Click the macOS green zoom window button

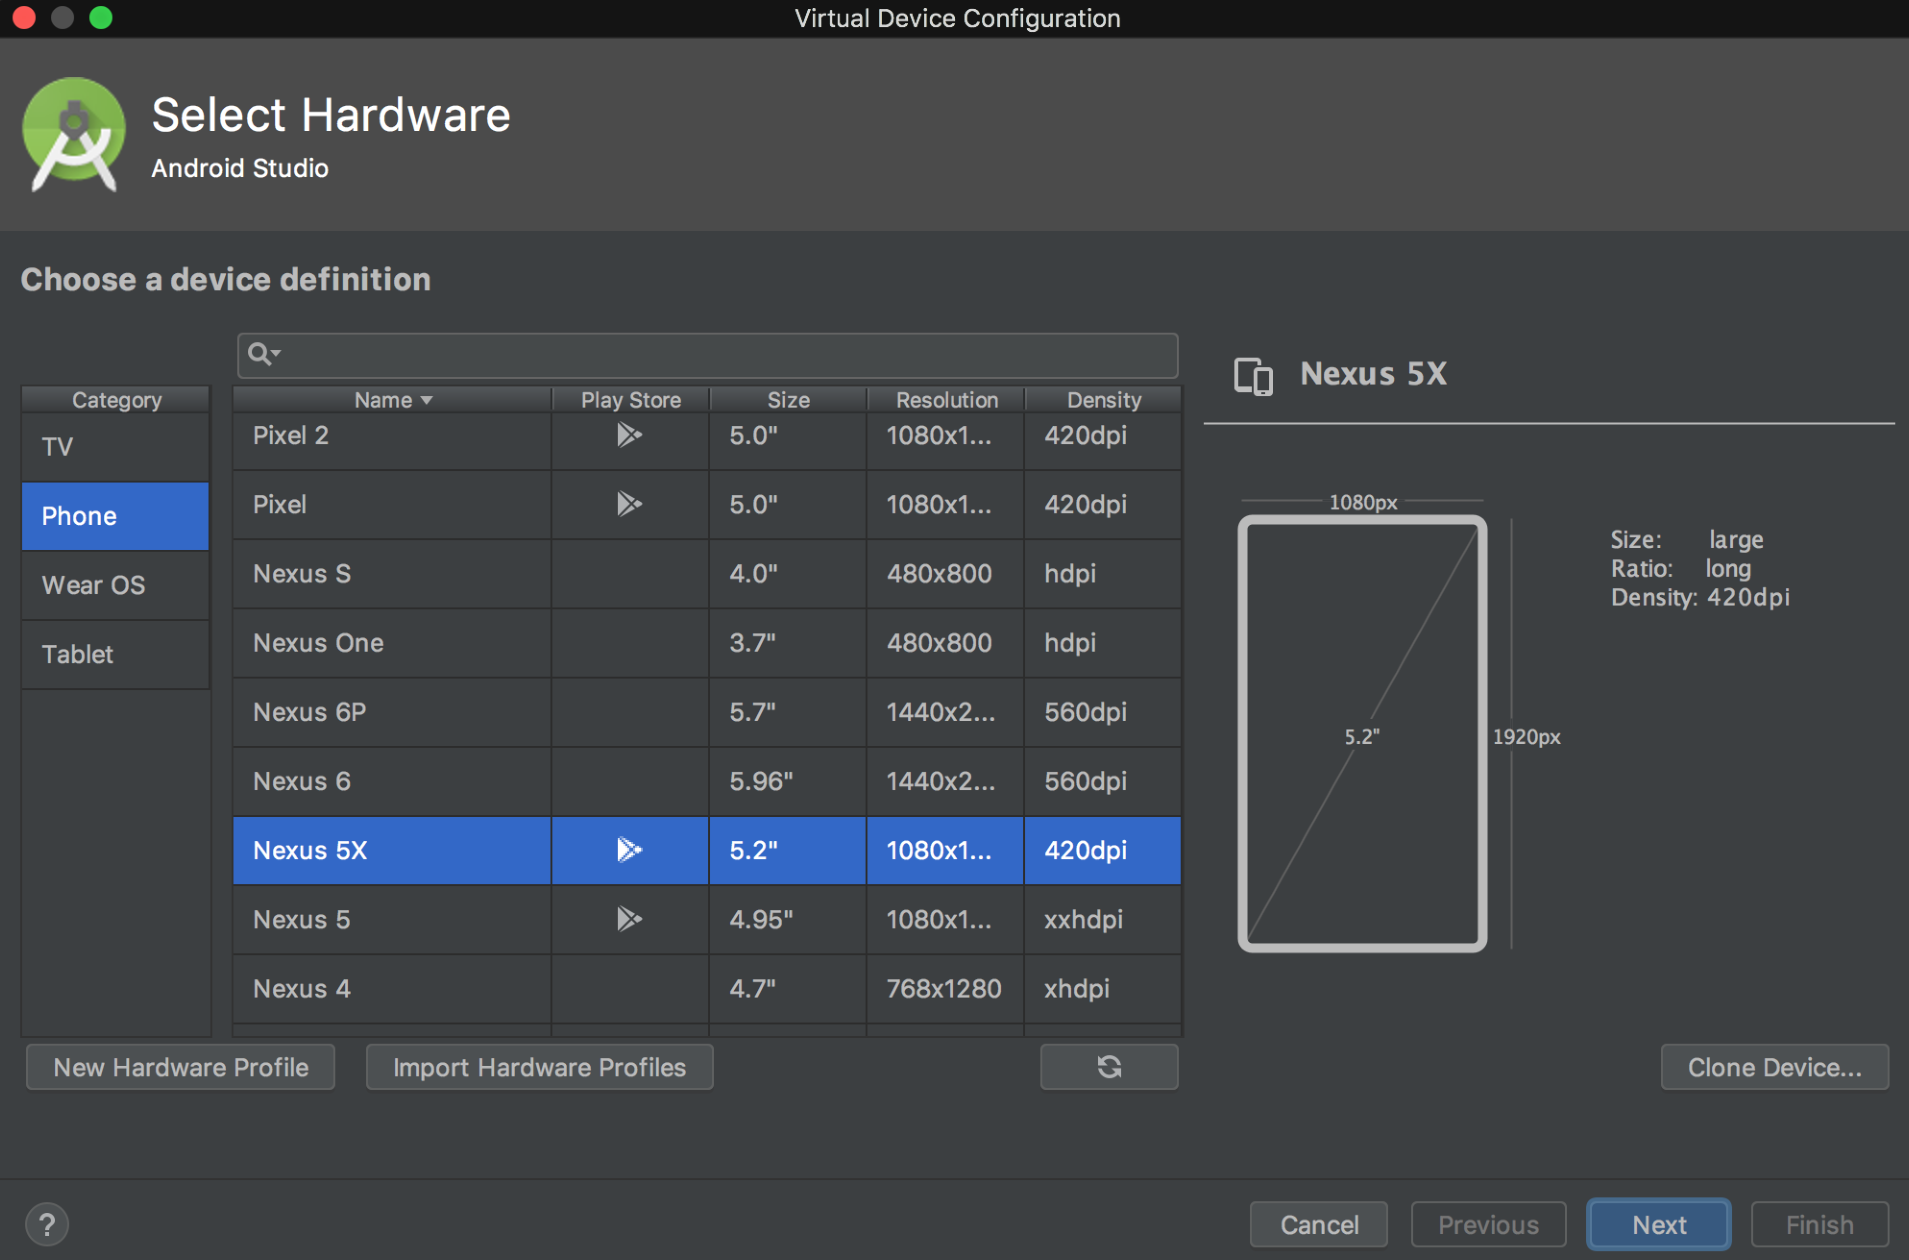101,17
